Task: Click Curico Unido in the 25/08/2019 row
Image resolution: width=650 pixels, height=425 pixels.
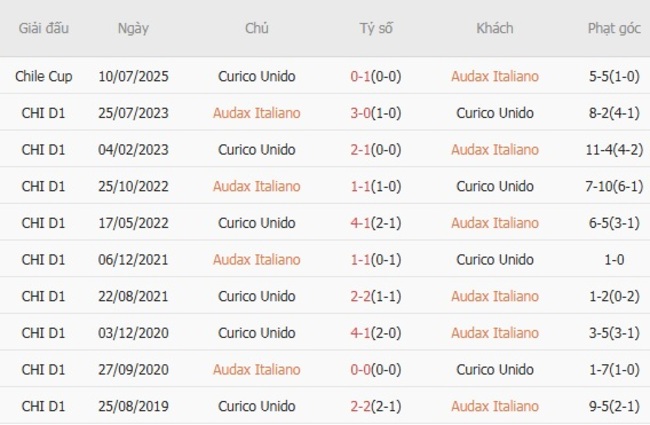Action: point(256,406)
